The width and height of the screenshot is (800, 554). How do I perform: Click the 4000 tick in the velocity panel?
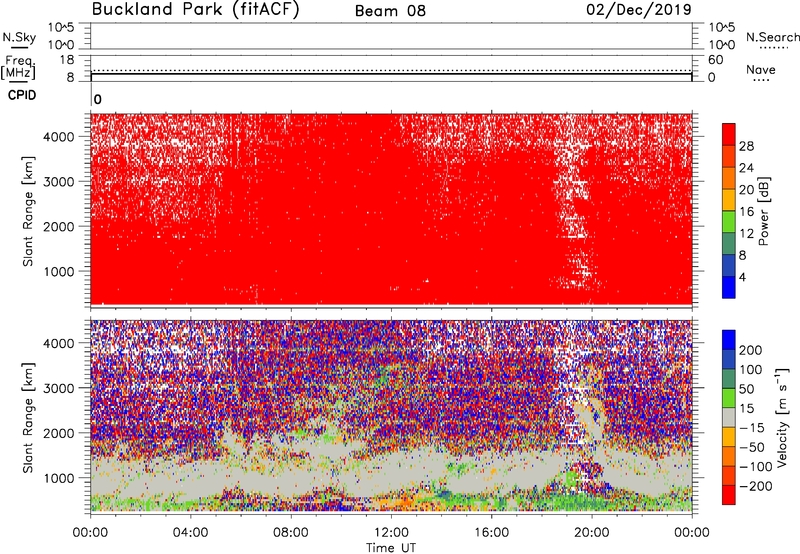click(58, 343)
